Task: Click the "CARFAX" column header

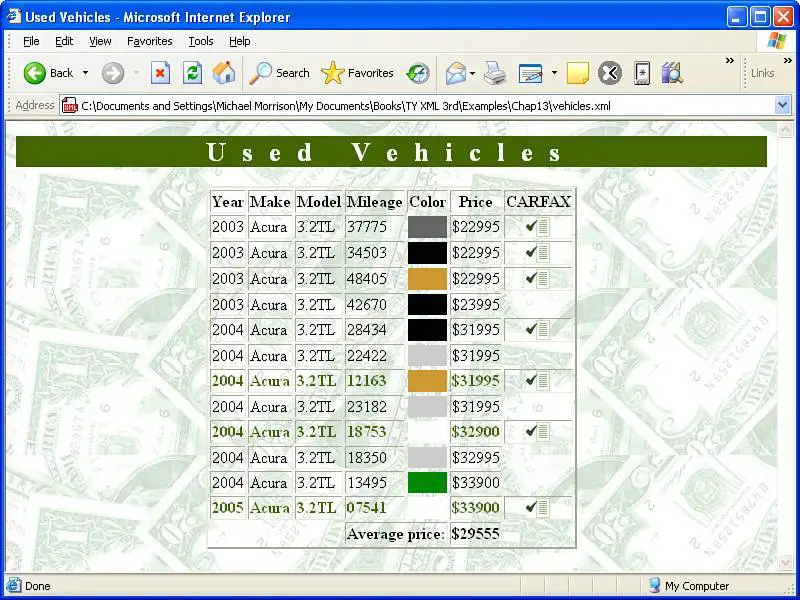Action: coord(538,202)
